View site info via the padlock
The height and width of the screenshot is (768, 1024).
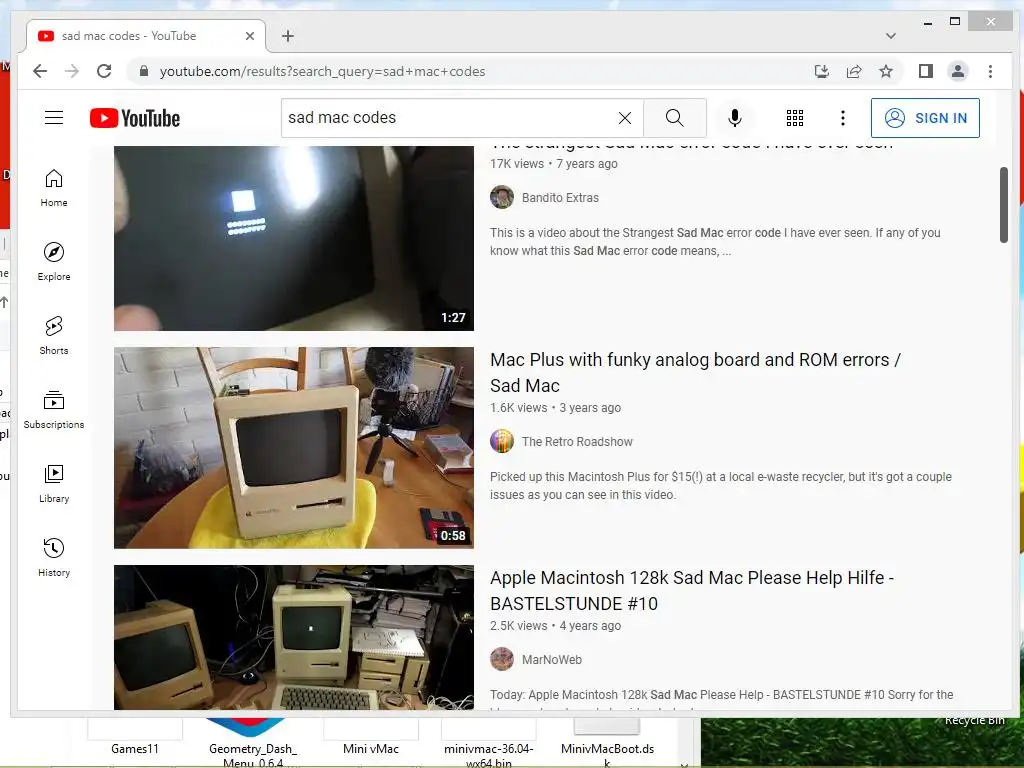pos(144,71)
